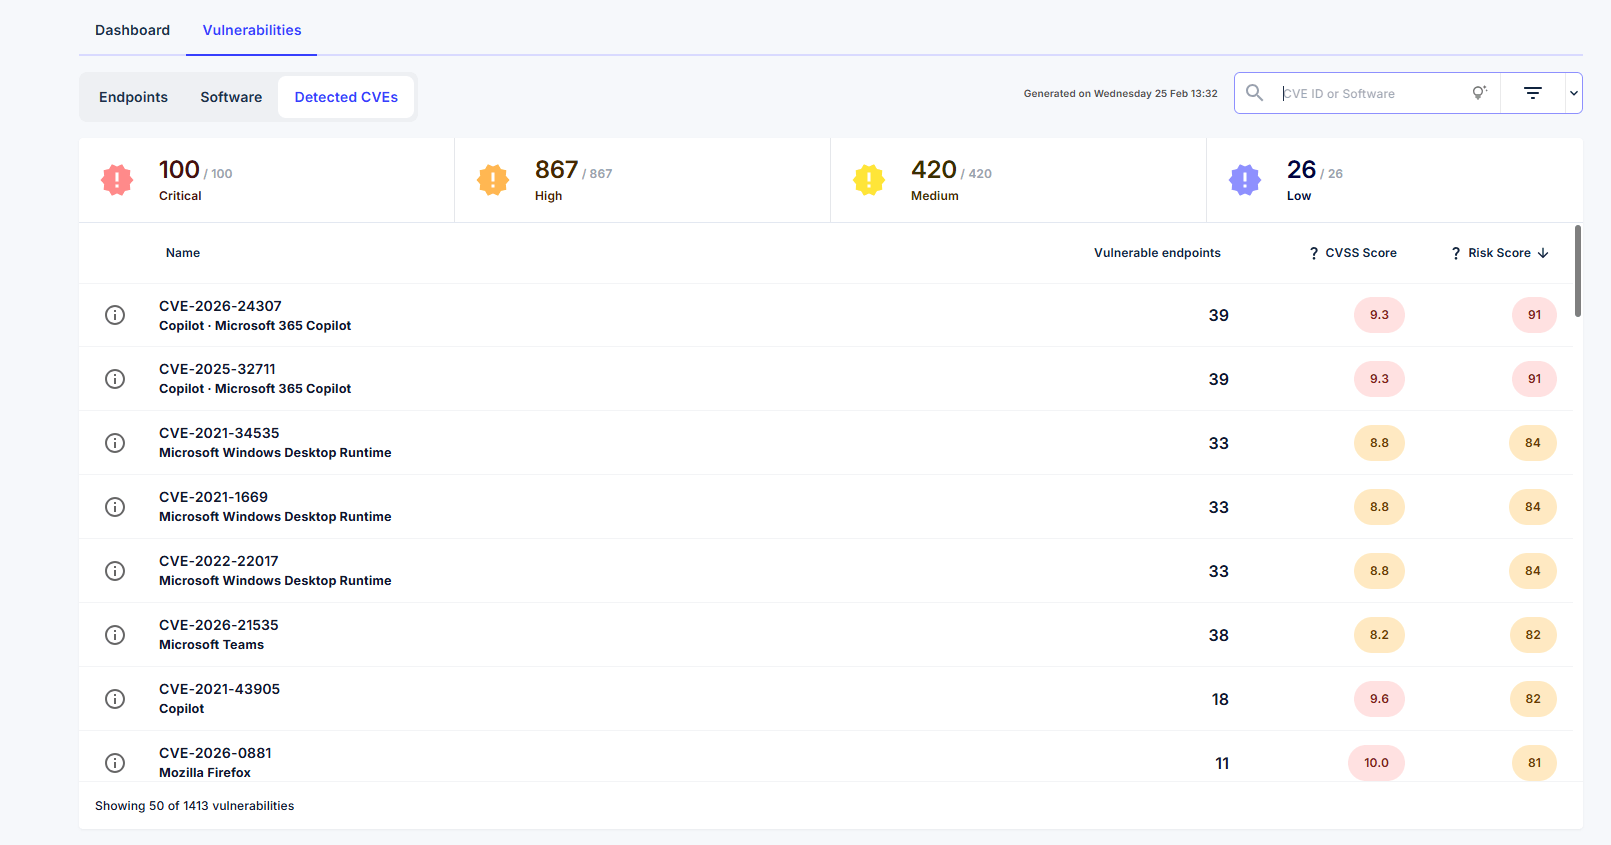Click the Risk Score sort arrow

[1543, 253]
